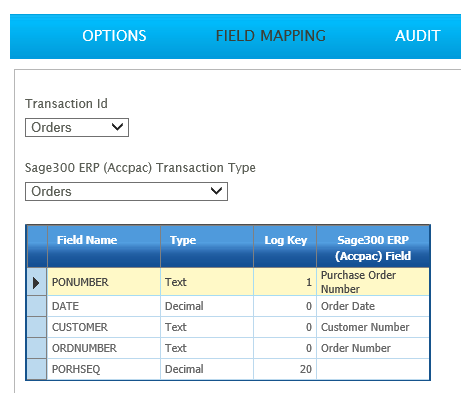Click the current row arrow indicator for PONUMBER

point(36,282)
